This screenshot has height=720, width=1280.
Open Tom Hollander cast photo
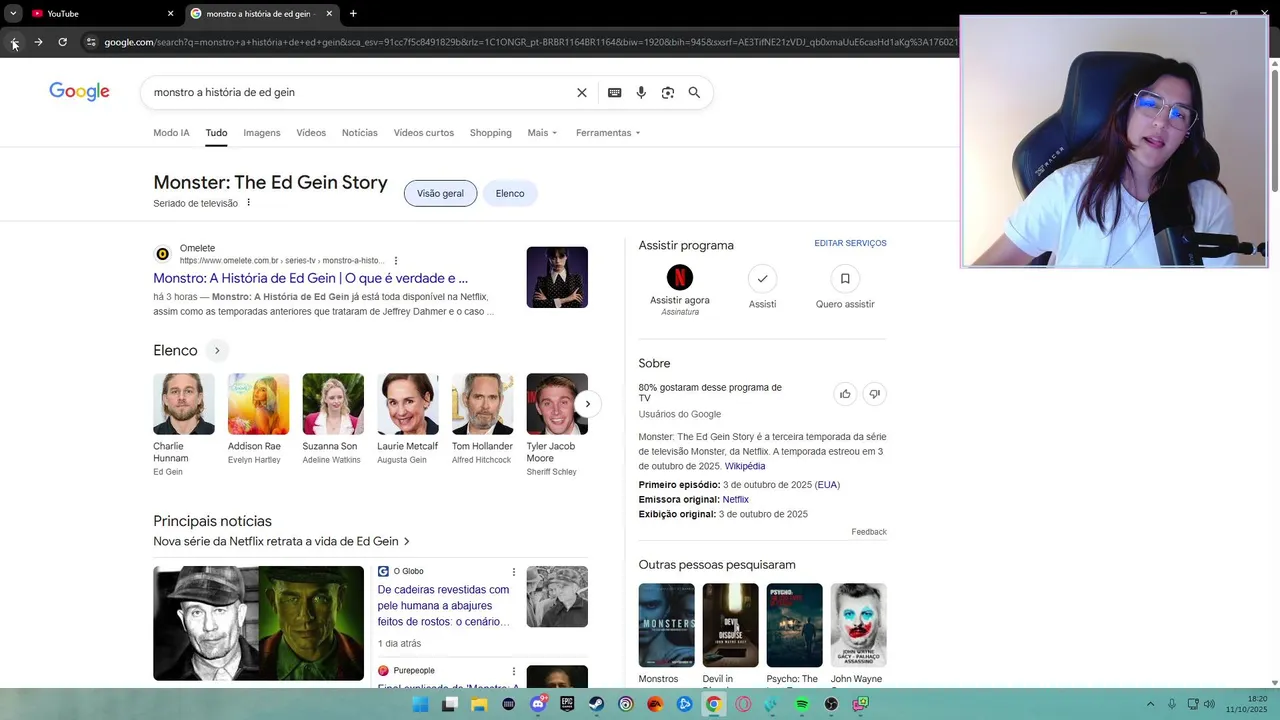coord(482,404)
